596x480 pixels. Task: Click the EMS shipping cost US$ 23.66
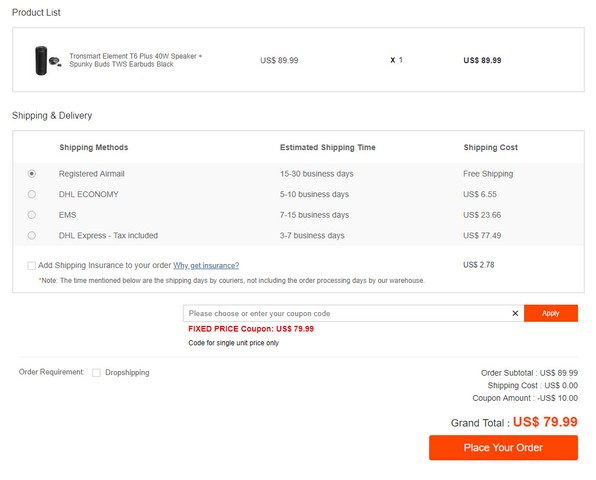[x=482, y=215]
